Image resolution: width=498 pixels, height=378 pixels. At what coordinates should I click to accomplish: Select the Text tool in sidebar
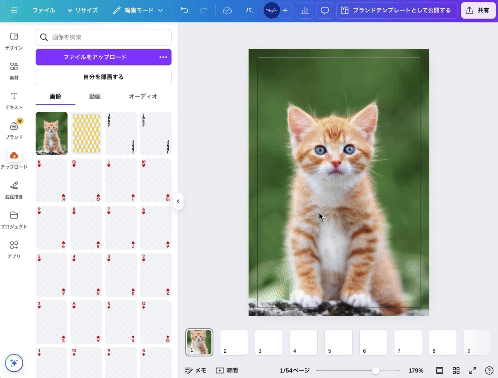tap(14, 100)
